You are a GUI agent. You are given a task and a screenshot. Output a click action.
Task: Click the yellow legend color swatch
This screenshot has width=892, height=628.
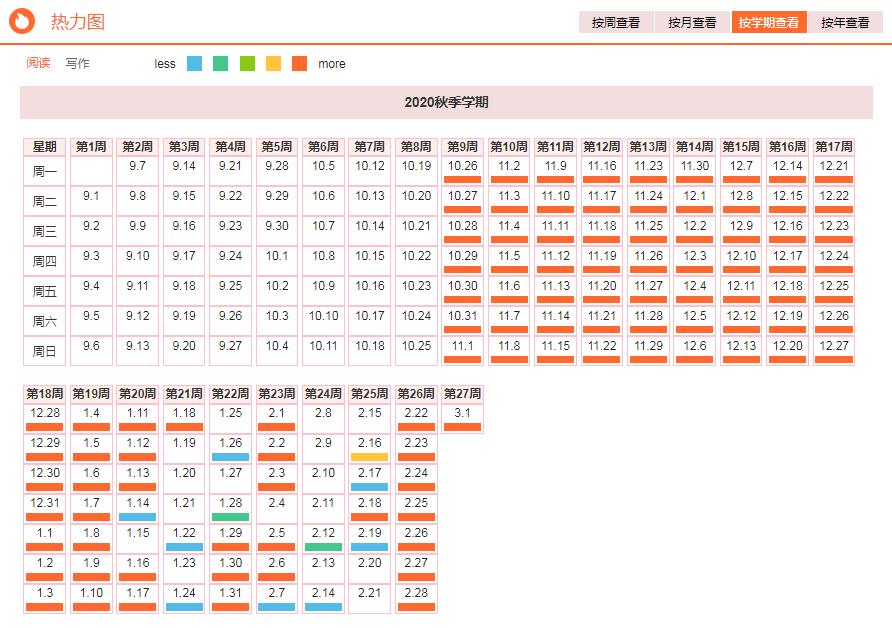tap(273, 63)
